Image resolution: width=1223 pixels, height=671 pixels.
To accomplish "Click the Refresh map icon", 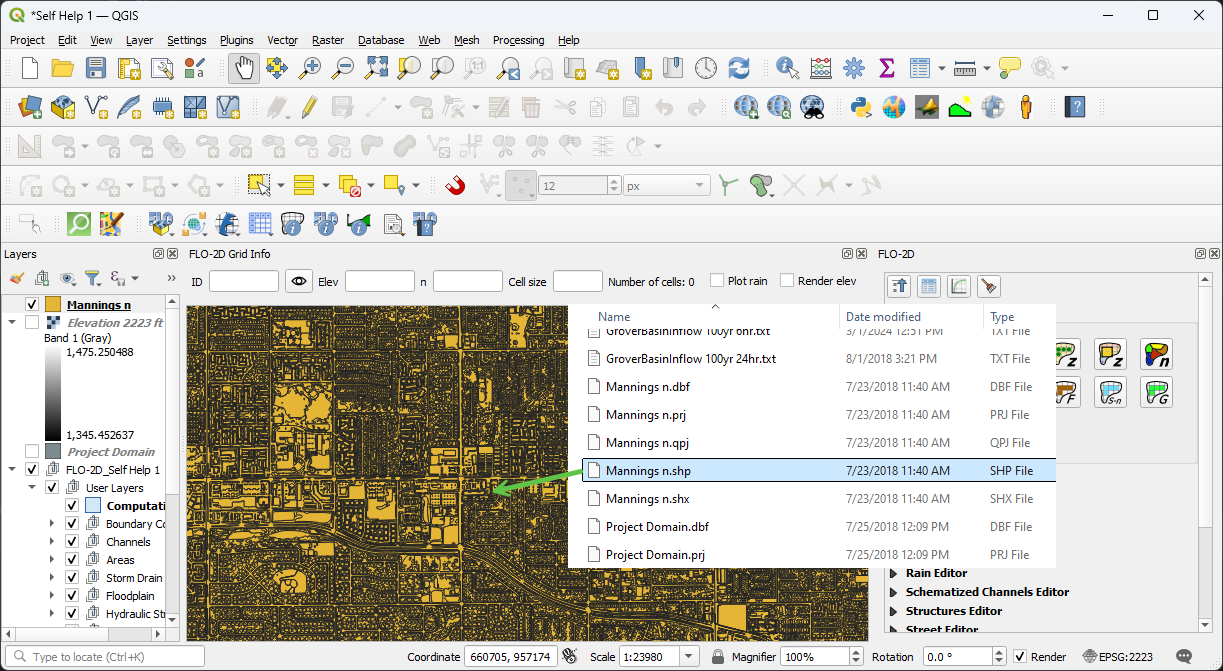I will 738,68.
